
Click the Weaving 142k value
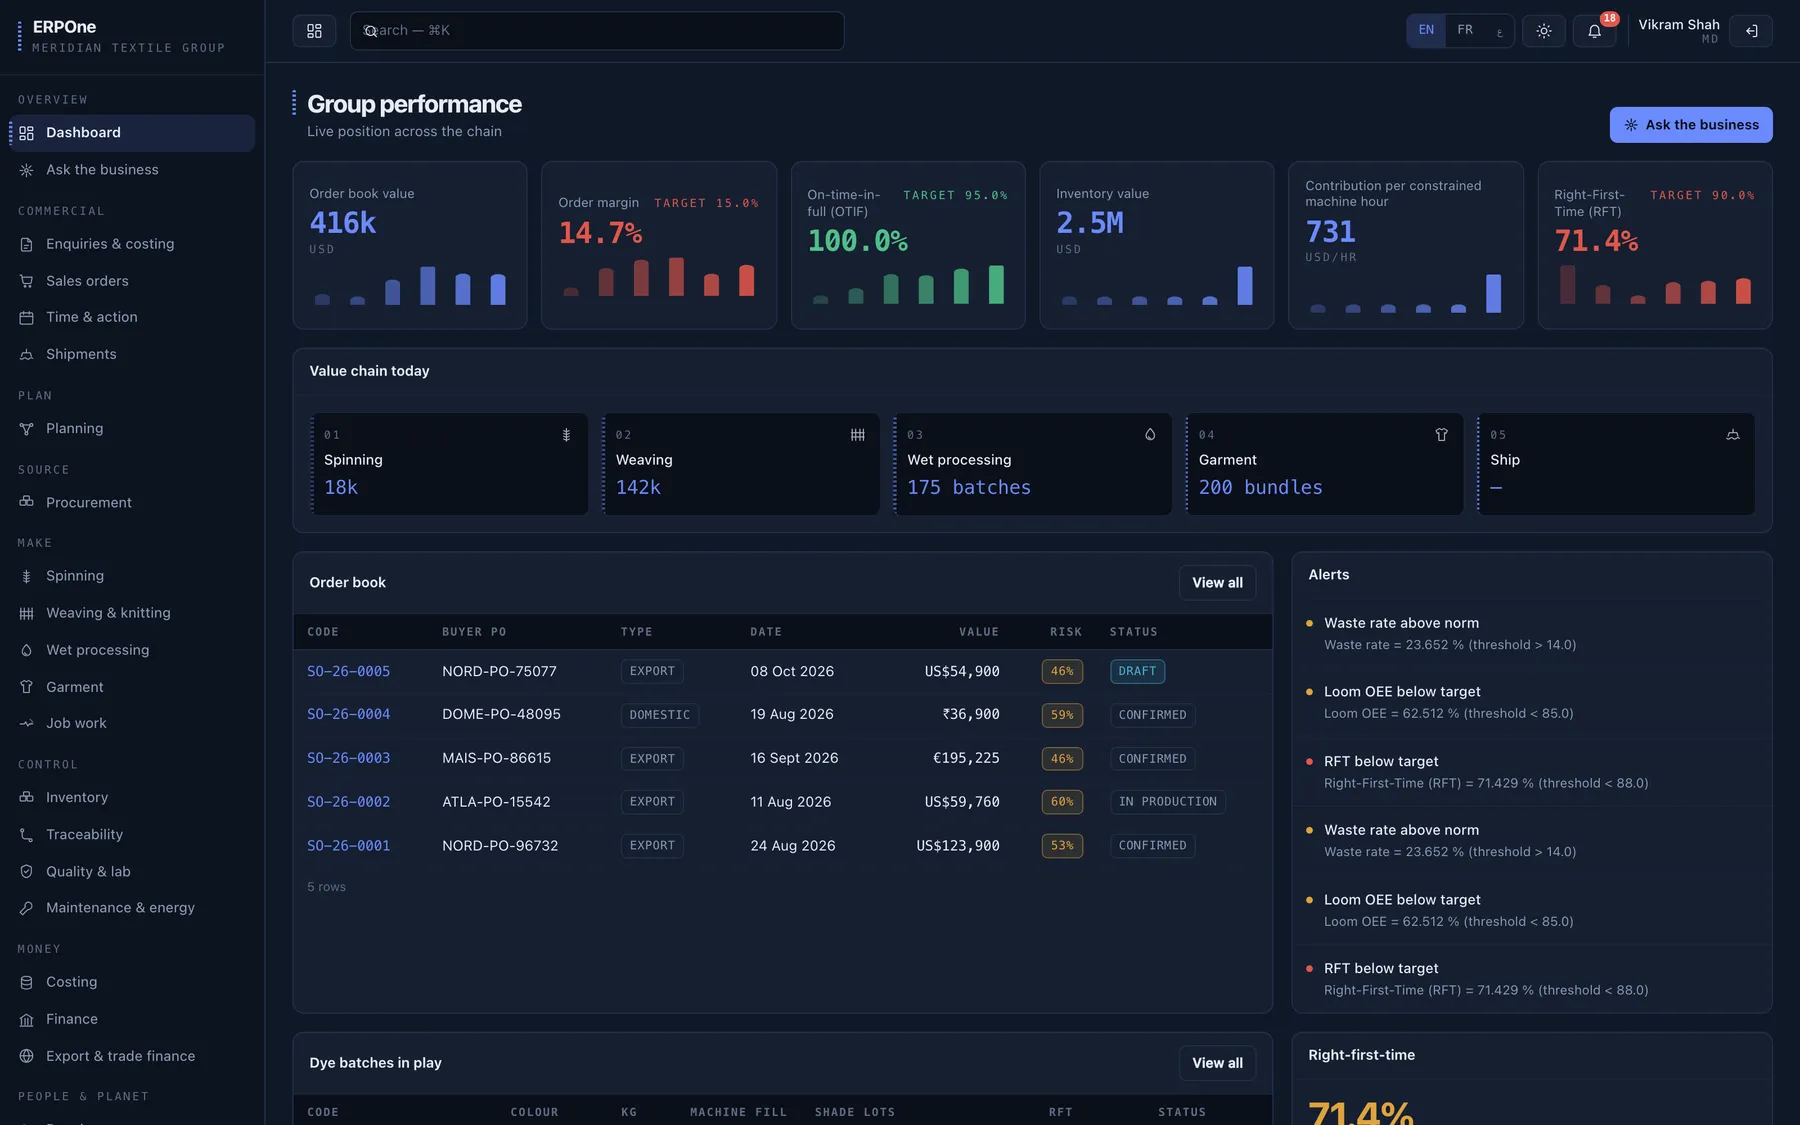click(638, 488)
